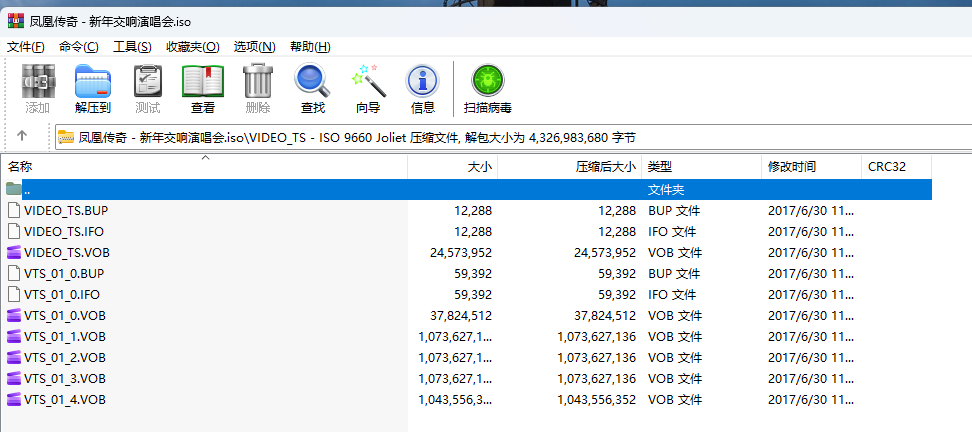This screenshot has width=972, height=432.
Task: Open the View (查看) book icon
Action: click(x=203, y=81)
